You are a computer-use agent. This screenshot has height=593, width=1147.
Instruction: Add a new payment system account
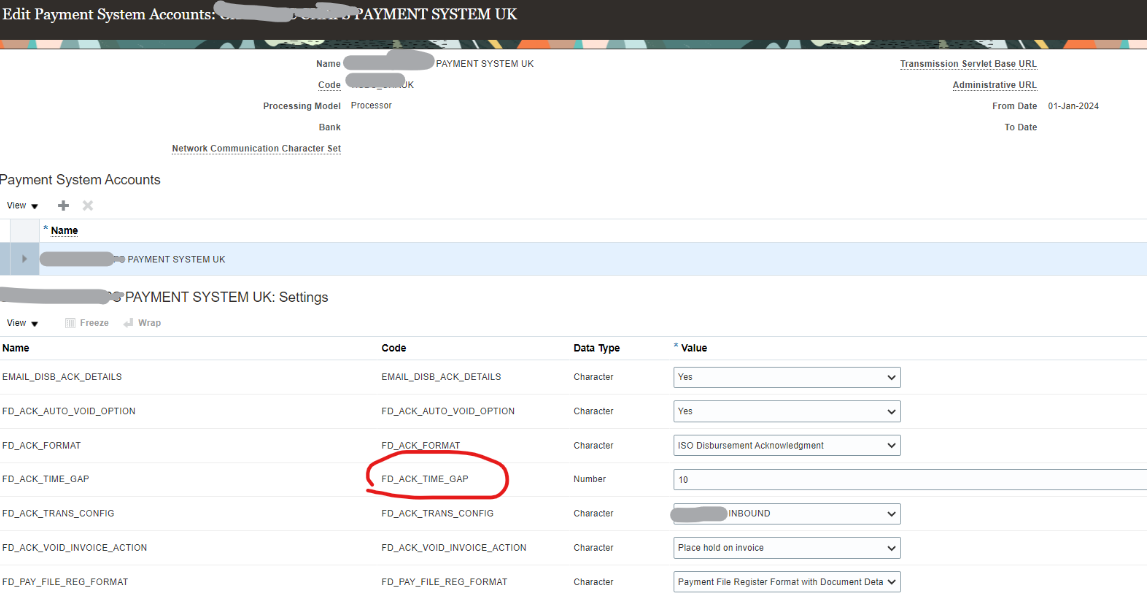63,205
